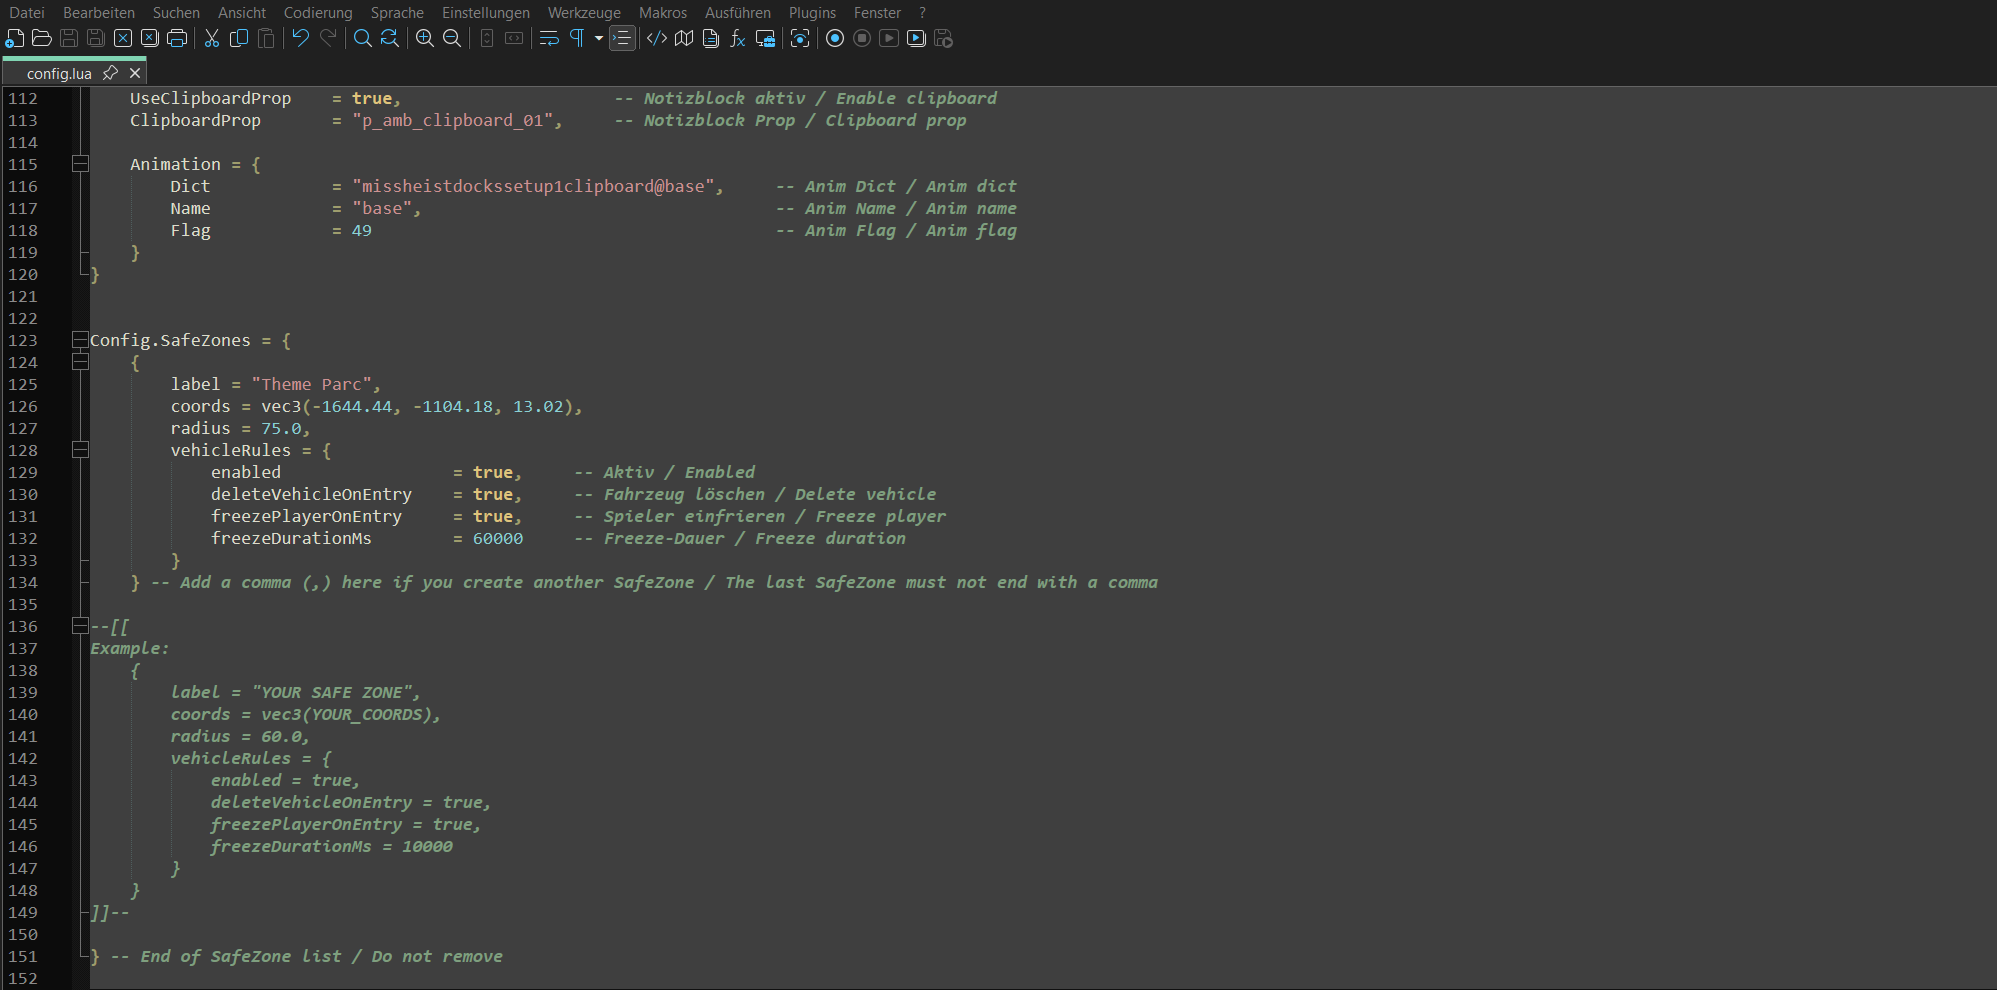Click the zoom in icon
Viewport: 1997px width, 990px height.
425,38
